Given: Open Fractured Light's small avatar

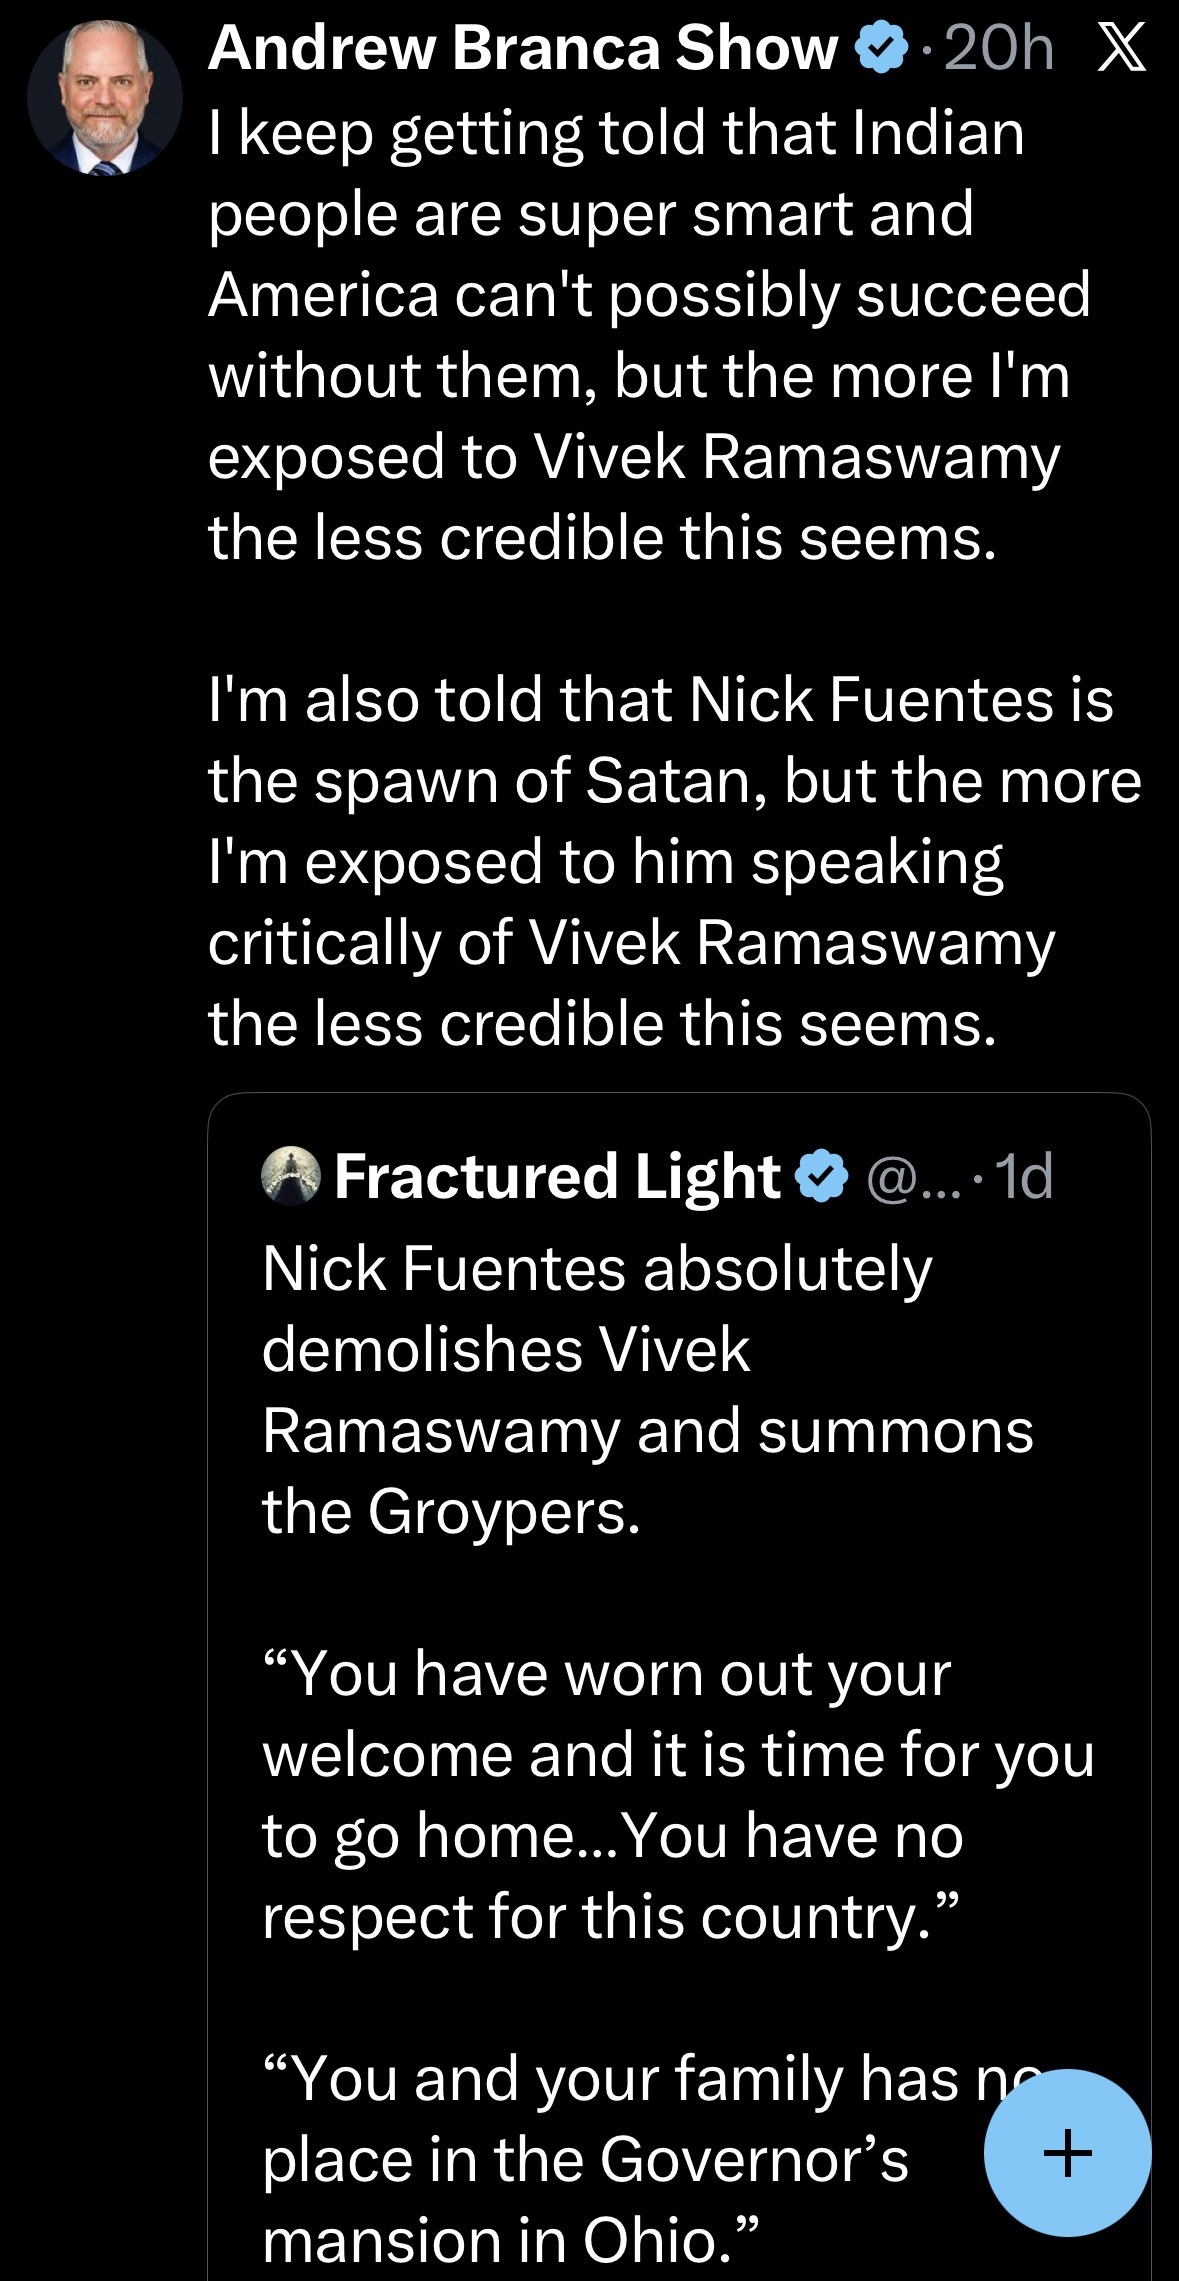Looking at the screenshot, I should [x=290, y=1175].
